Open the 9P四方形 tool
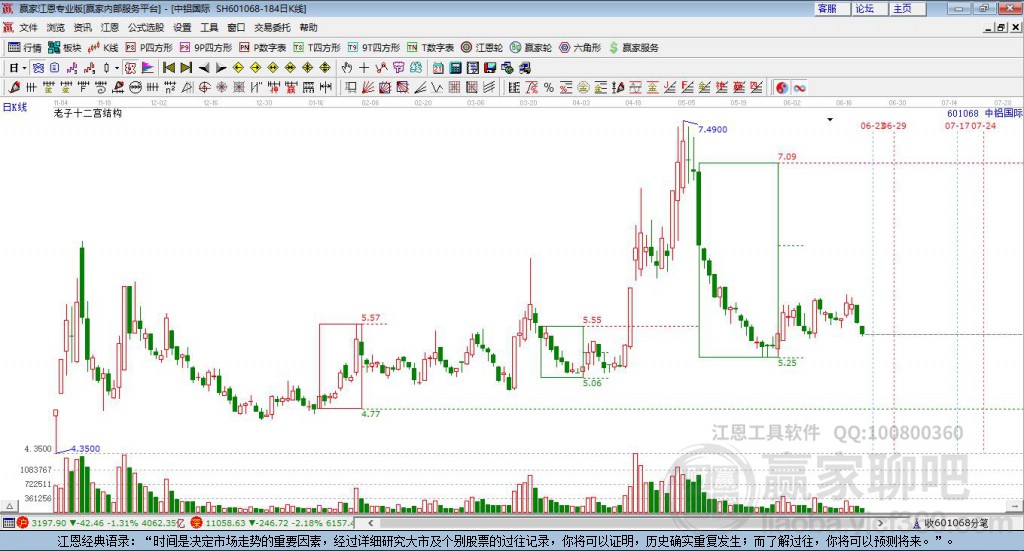1024x551 pixels. pos(206,48)
